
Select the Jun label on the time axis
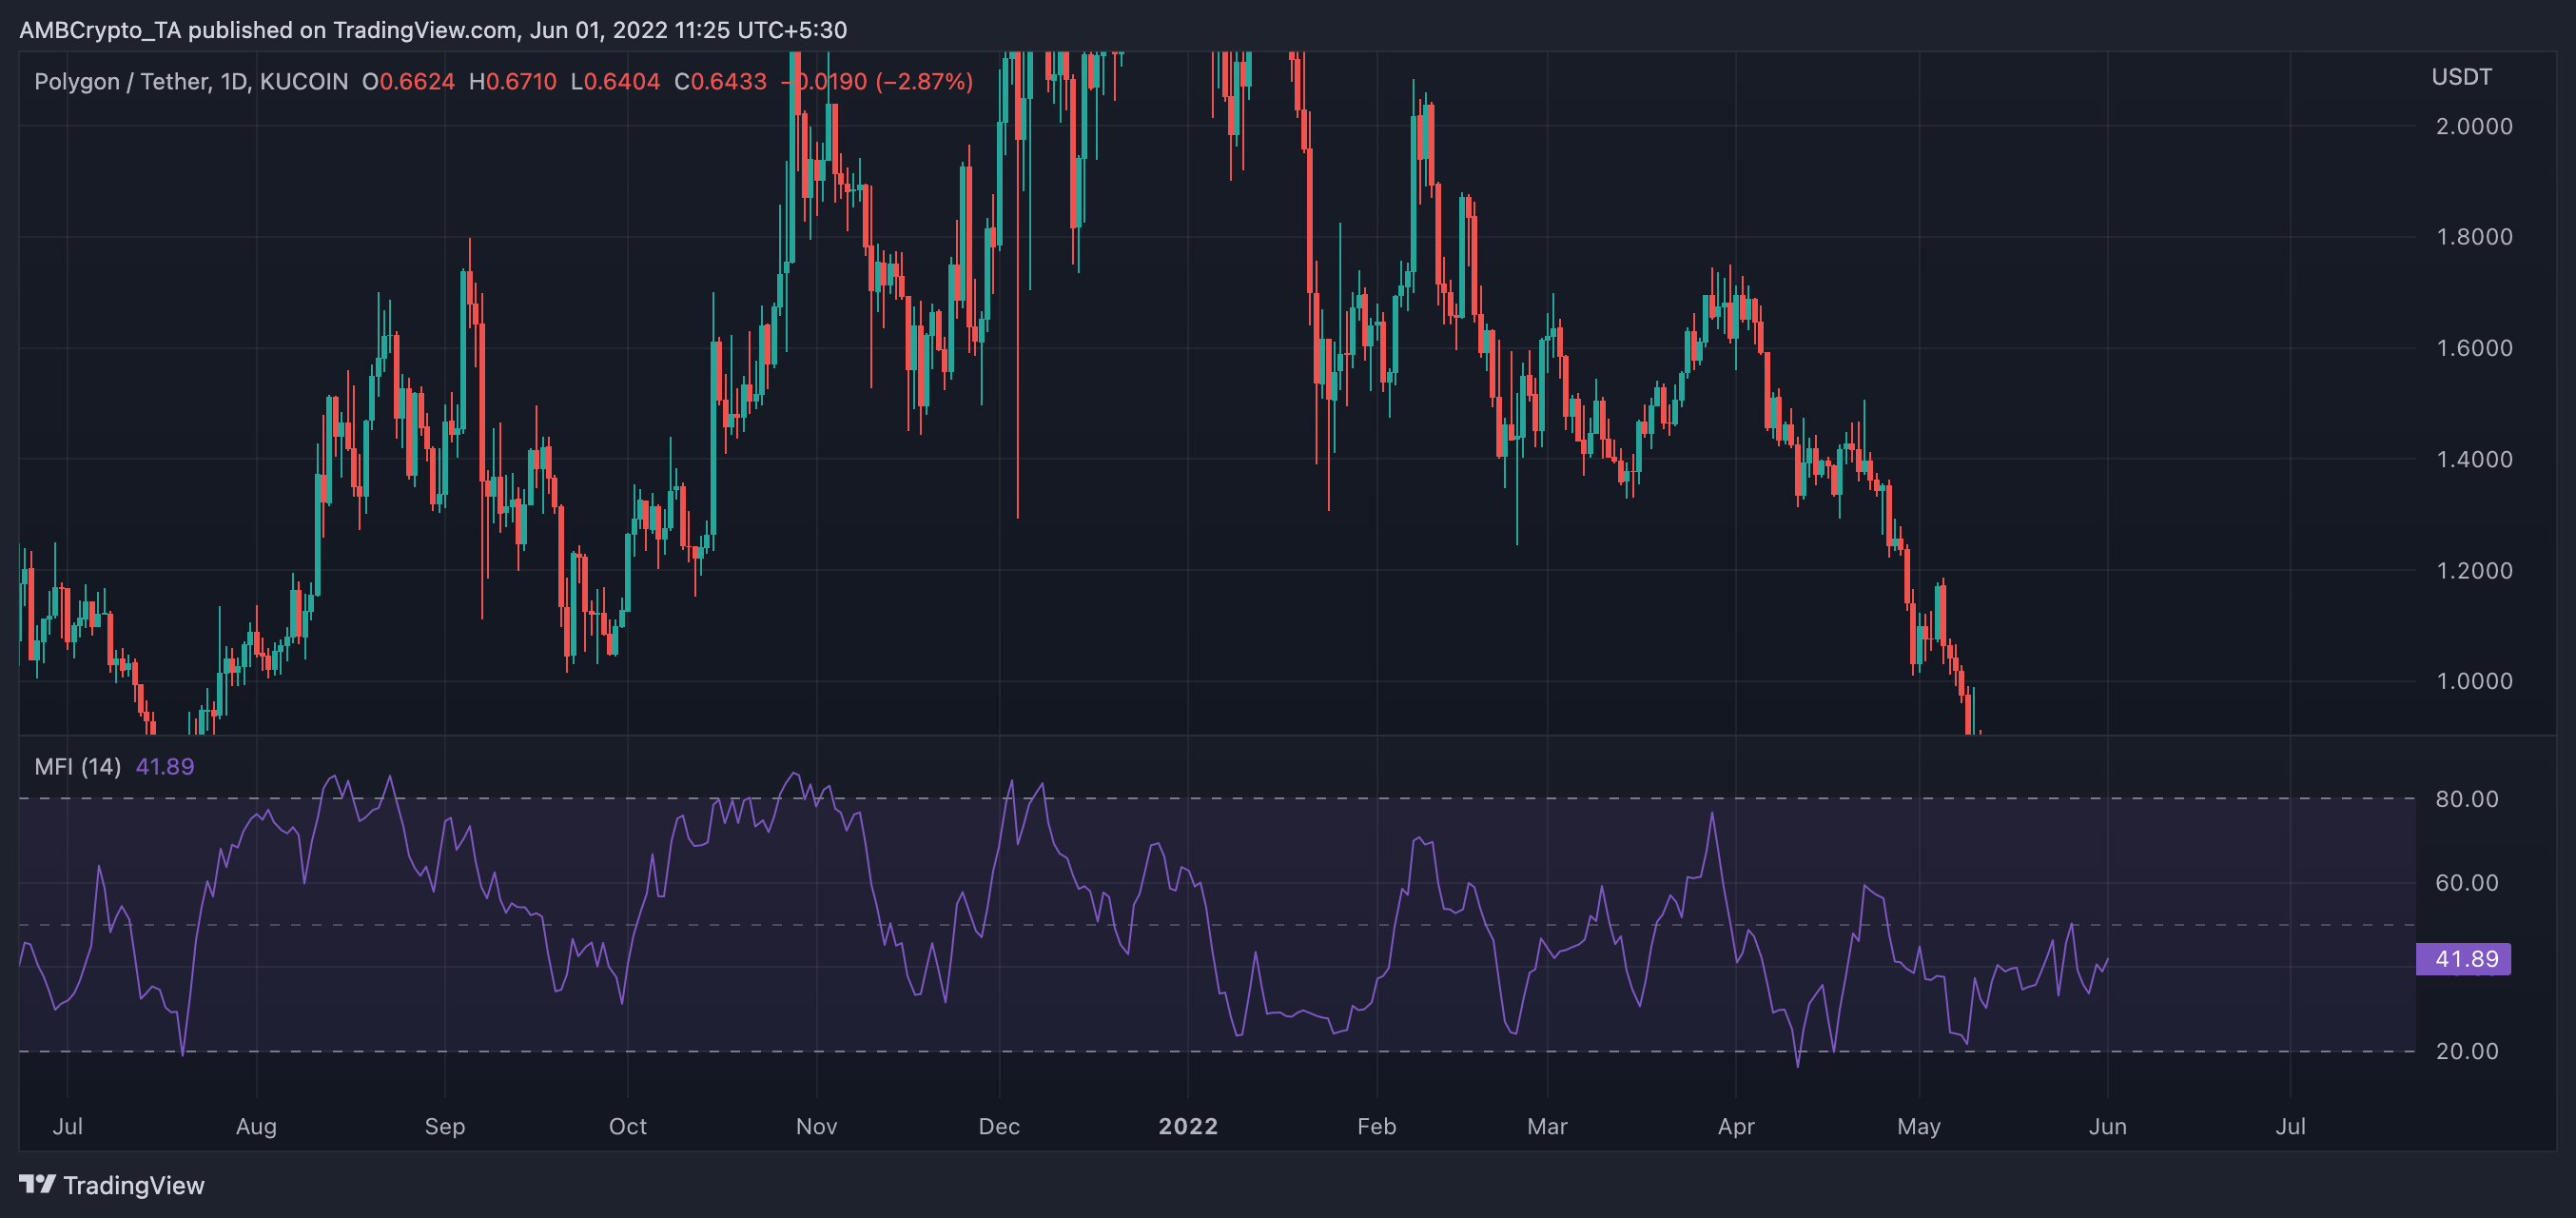(x=2107, y=1125)
